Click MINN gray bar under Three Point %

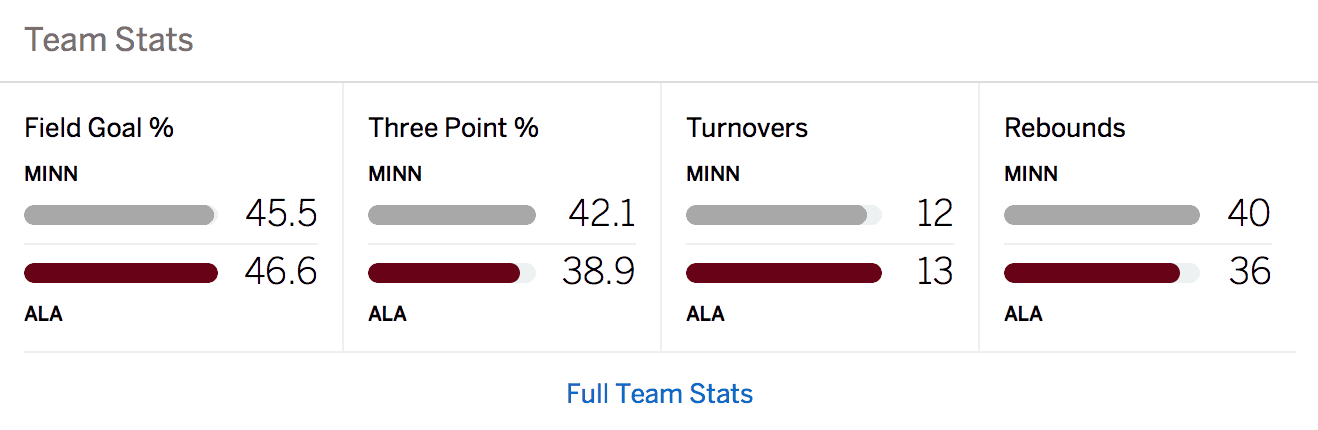(452, 215)
